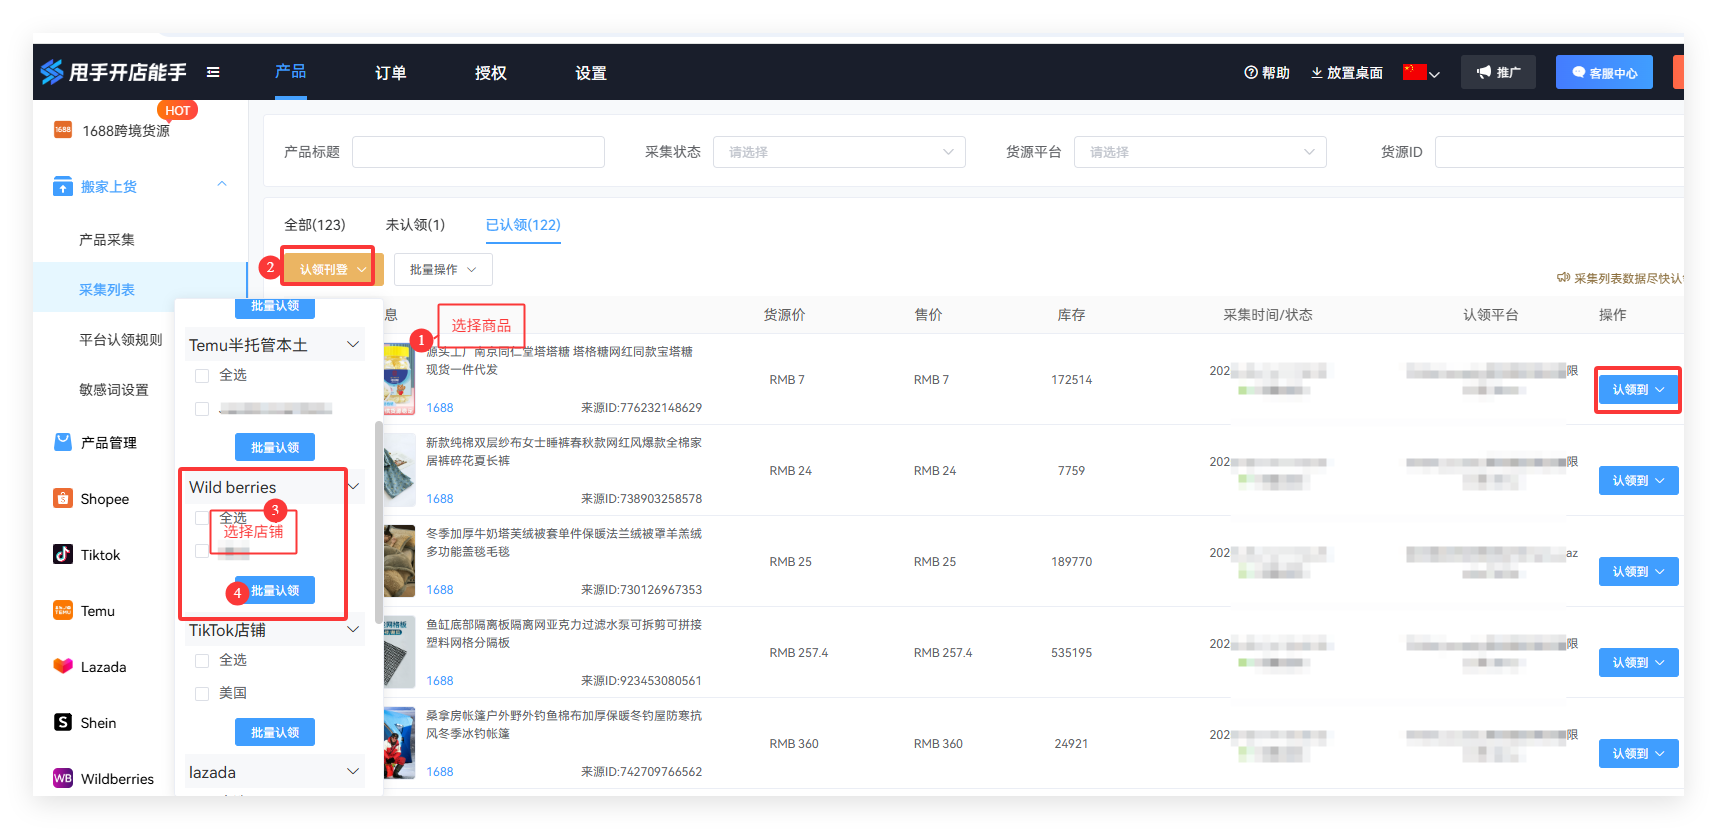Screen dimensions: 1717x829
Task: Click the 产品标题 input field
Action: [x=478, y=152]
